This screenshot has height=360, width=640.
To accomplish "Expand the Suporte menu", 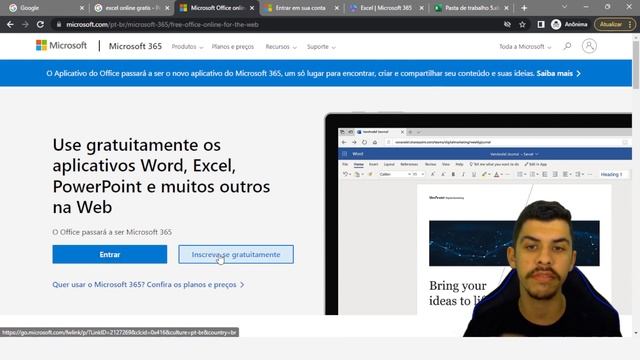I will 321,47.
